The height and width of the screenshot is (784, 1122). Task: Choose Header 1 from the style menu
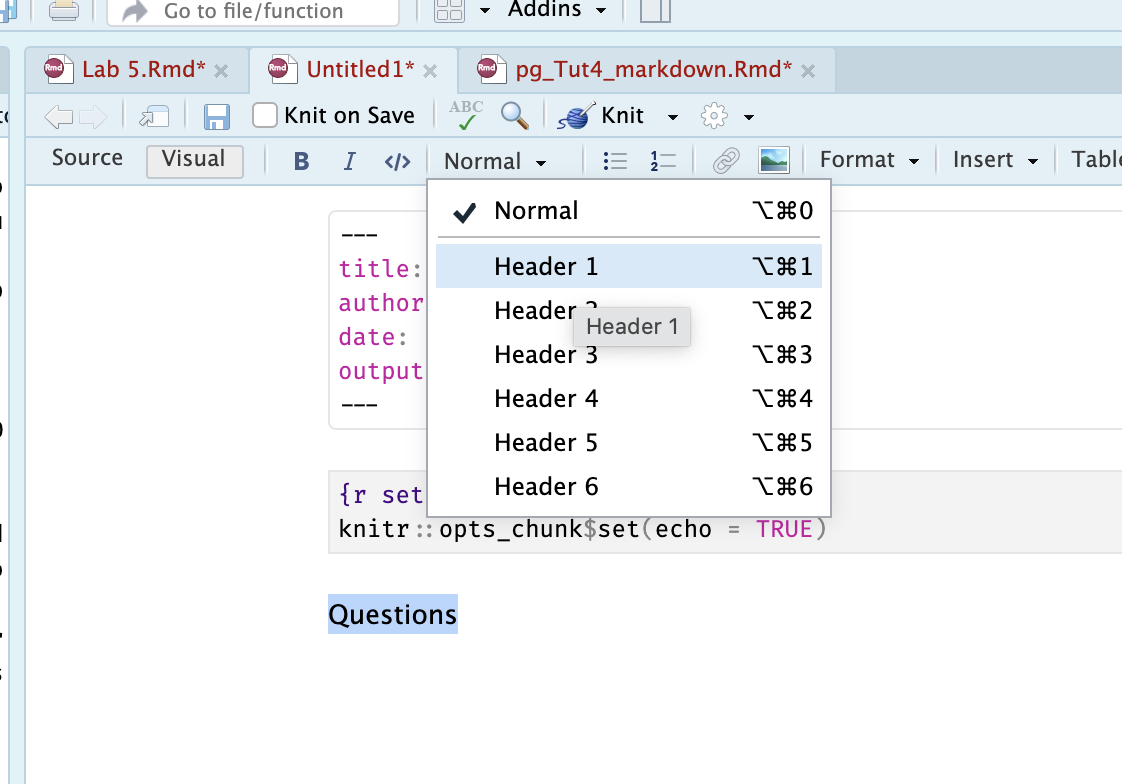(x=546, y=267)
